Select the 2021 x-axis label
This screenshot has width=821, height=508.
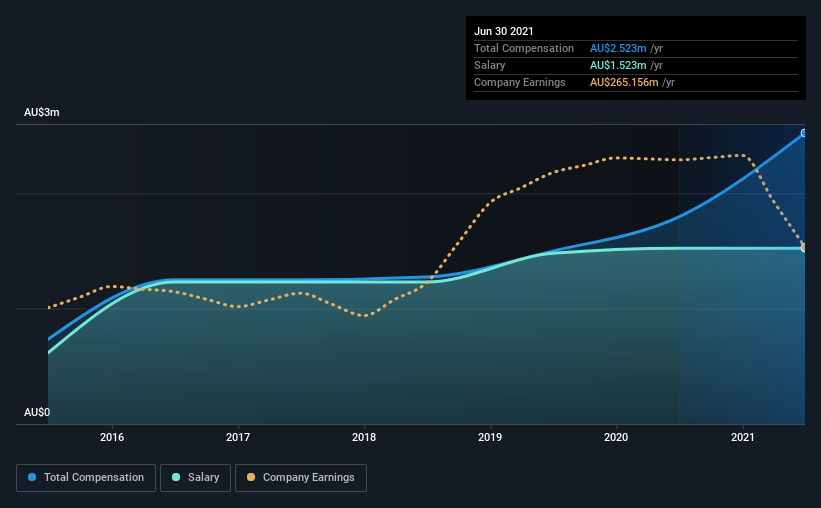point(742,437)
